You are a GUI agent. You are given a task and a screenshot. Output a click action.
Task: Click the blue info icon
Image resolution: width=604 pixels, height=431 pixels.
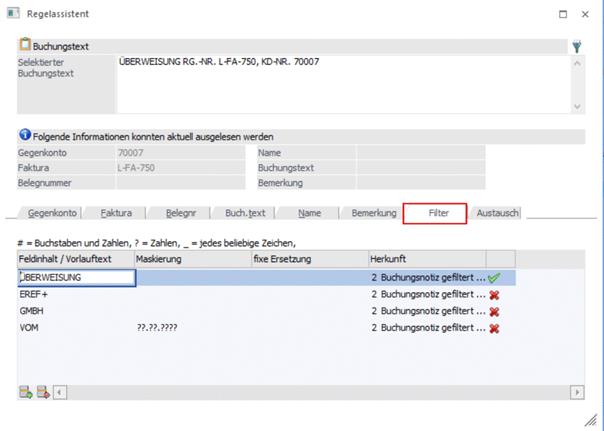point(25,136)
